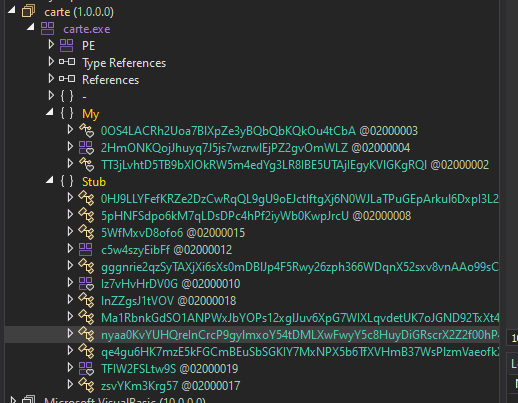518x403 pixels.
Task: Expand the '-' namespace node
Action: [51, 95]
